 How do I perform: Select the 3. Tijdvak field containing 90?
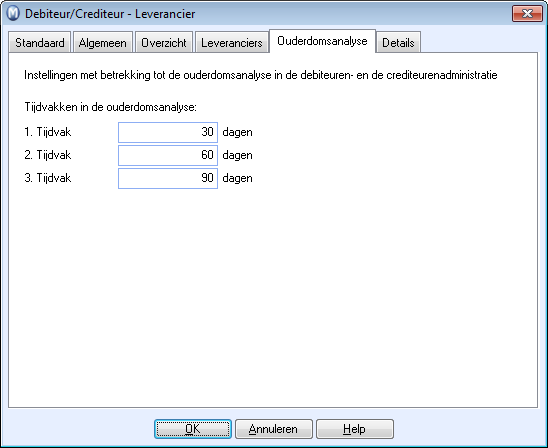point(168,178)
